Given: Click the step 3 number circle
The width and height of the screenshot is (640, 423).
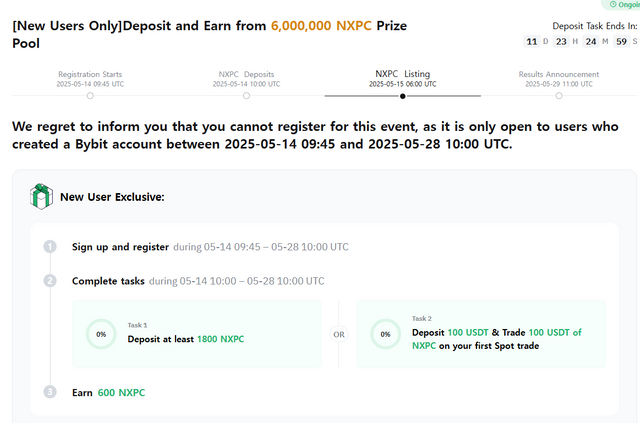Looking at the screenshot, I should (50, 392).
